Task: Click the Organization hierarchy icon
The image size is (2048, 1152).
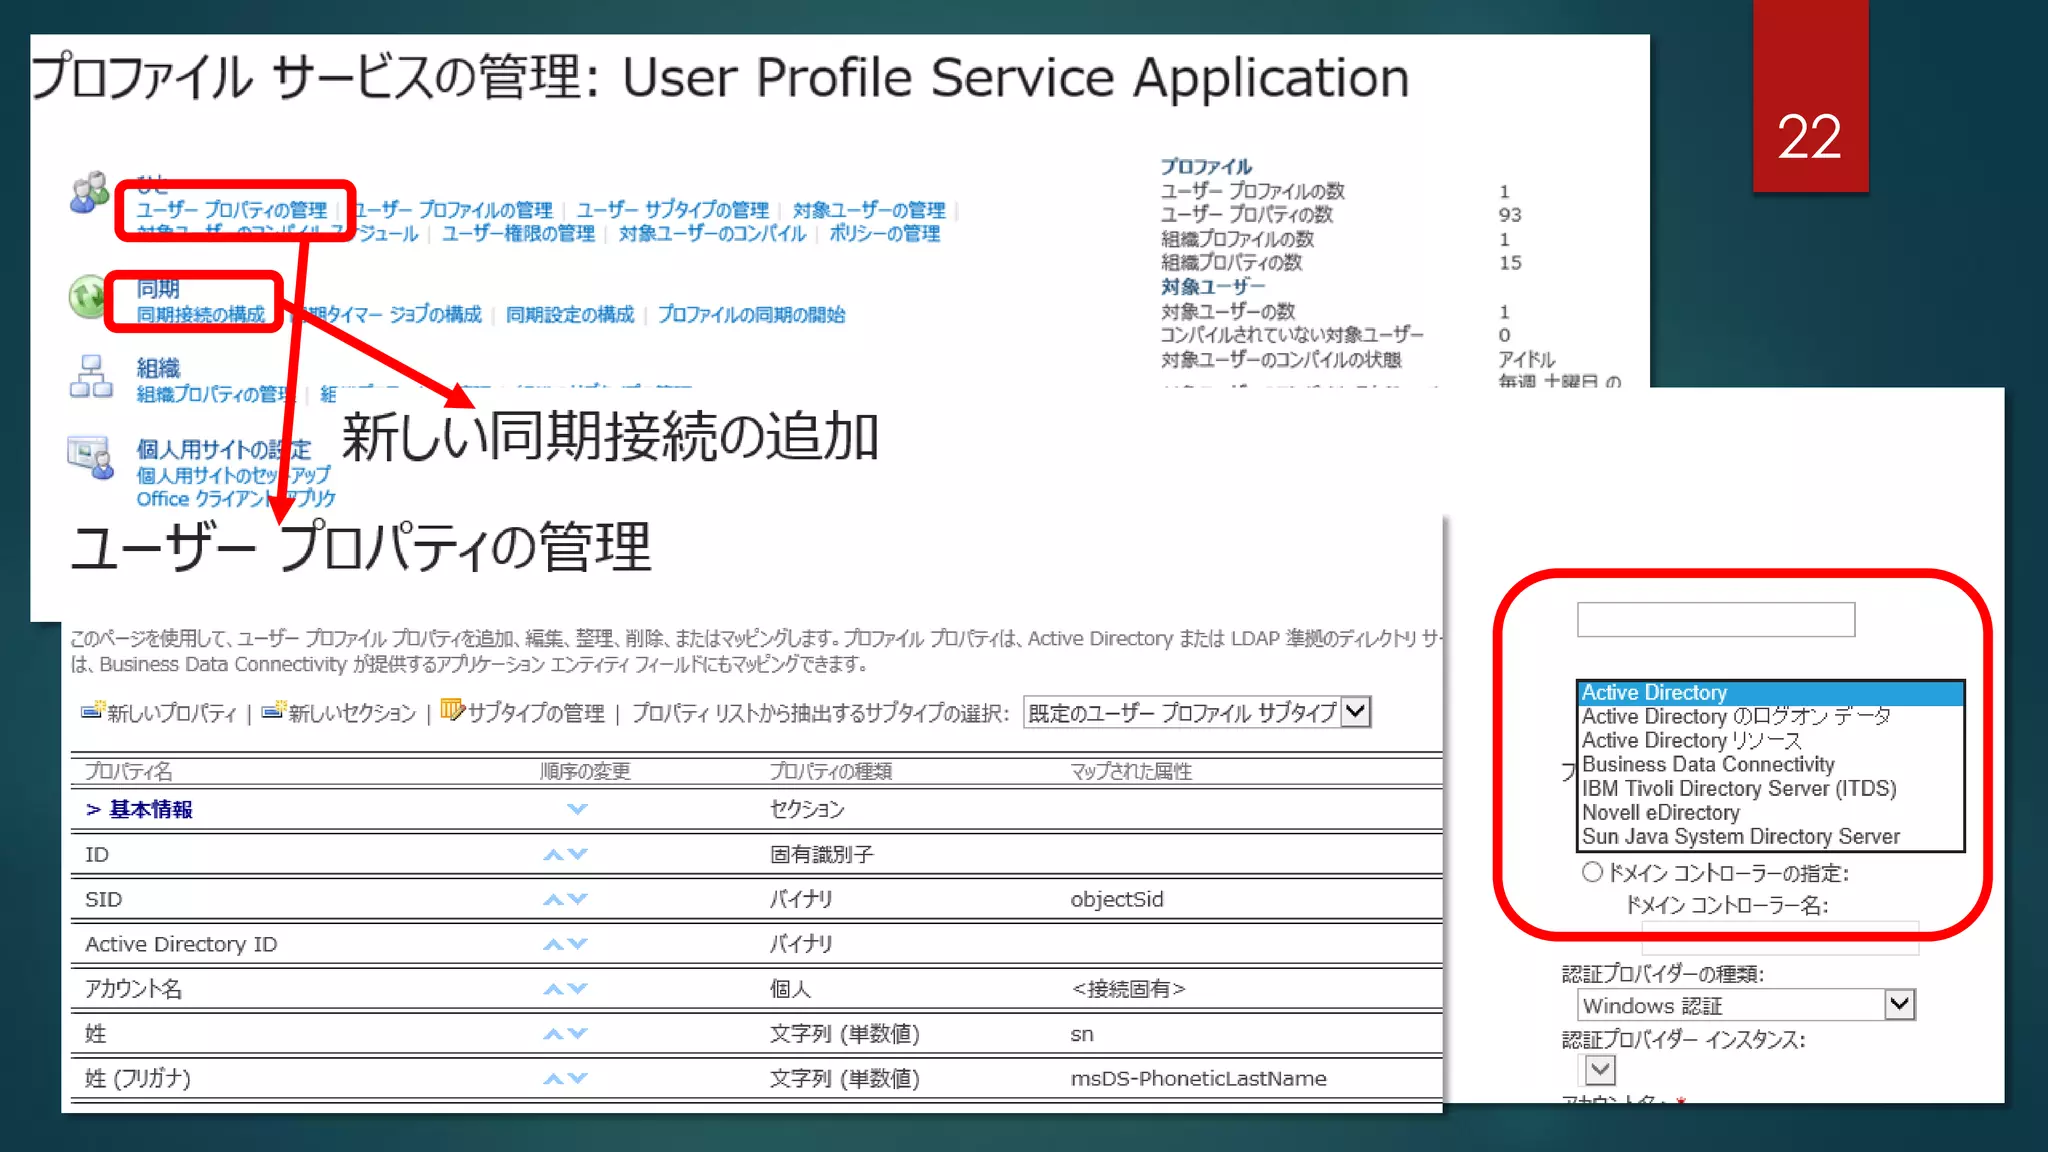Action: click(x=91, y=377)
